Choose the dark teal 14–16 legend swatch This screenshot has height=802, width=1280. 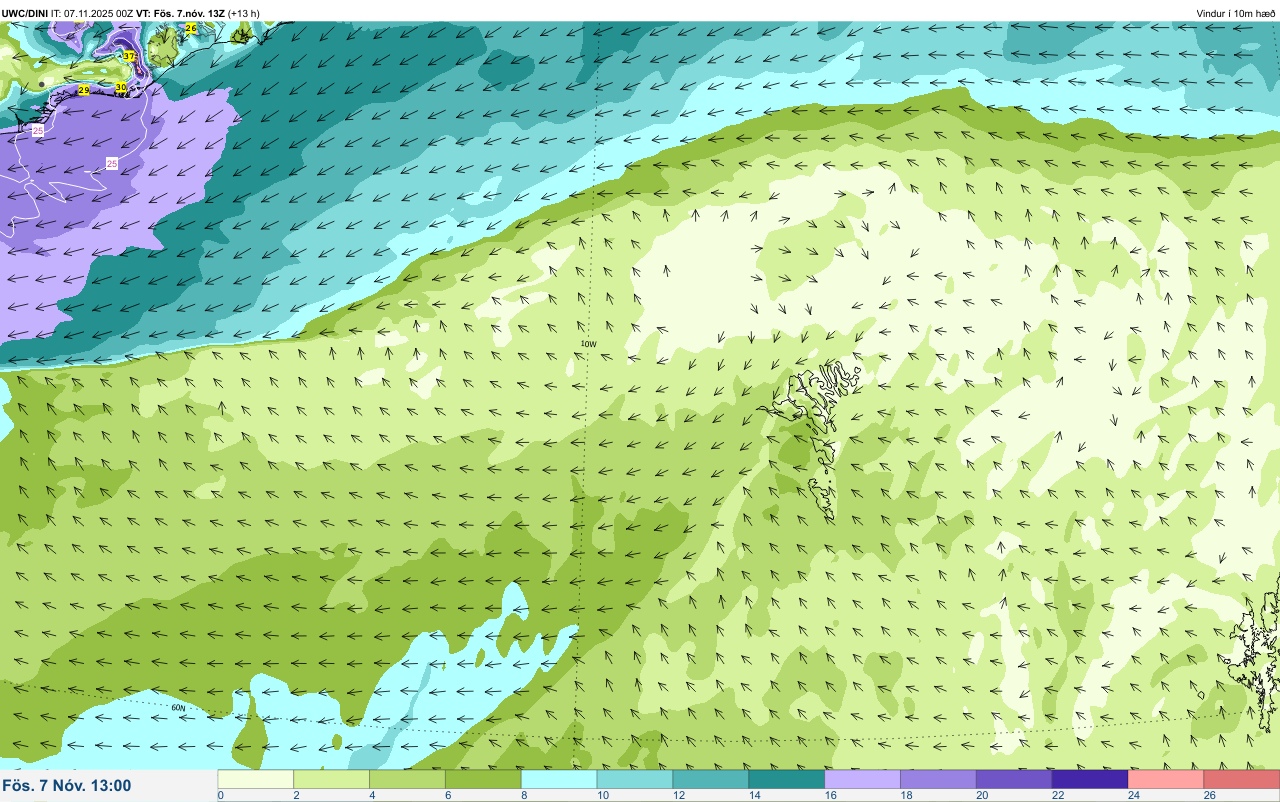coord(787,779)
